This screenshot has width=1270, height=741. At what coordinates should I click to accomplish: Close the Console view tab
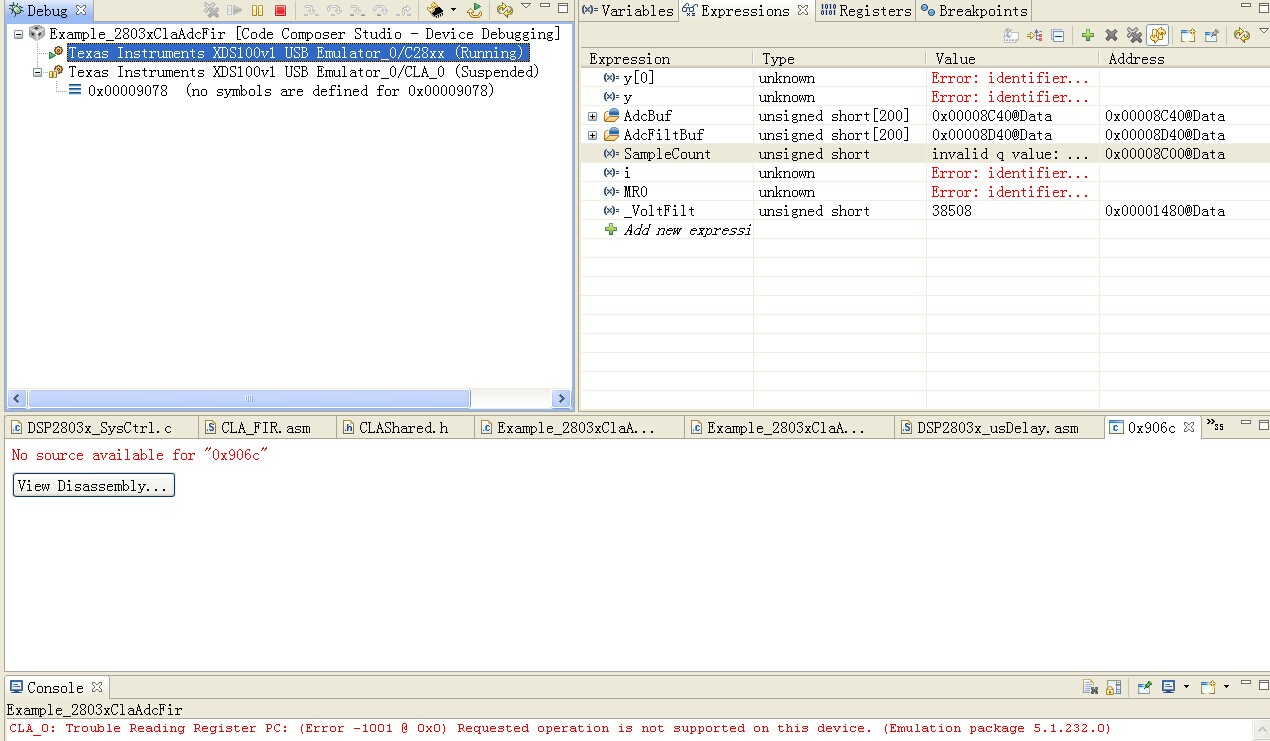(x=97, y=688)
